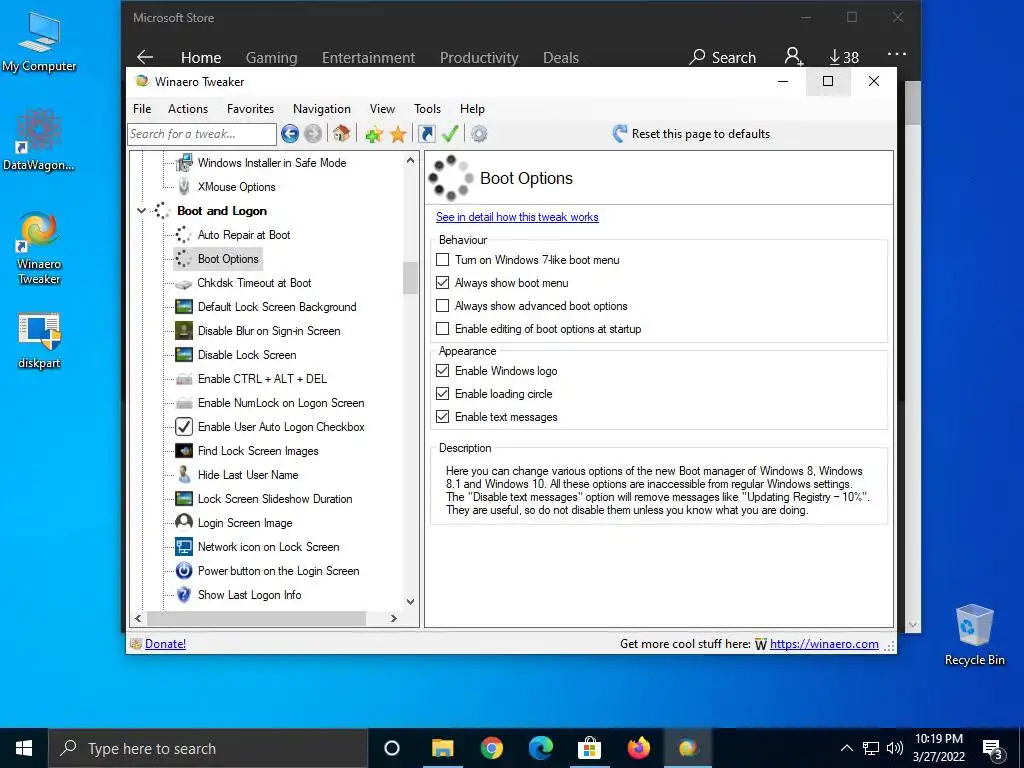Open settings via the gear toolbar icon

click(x=479, y=134)
